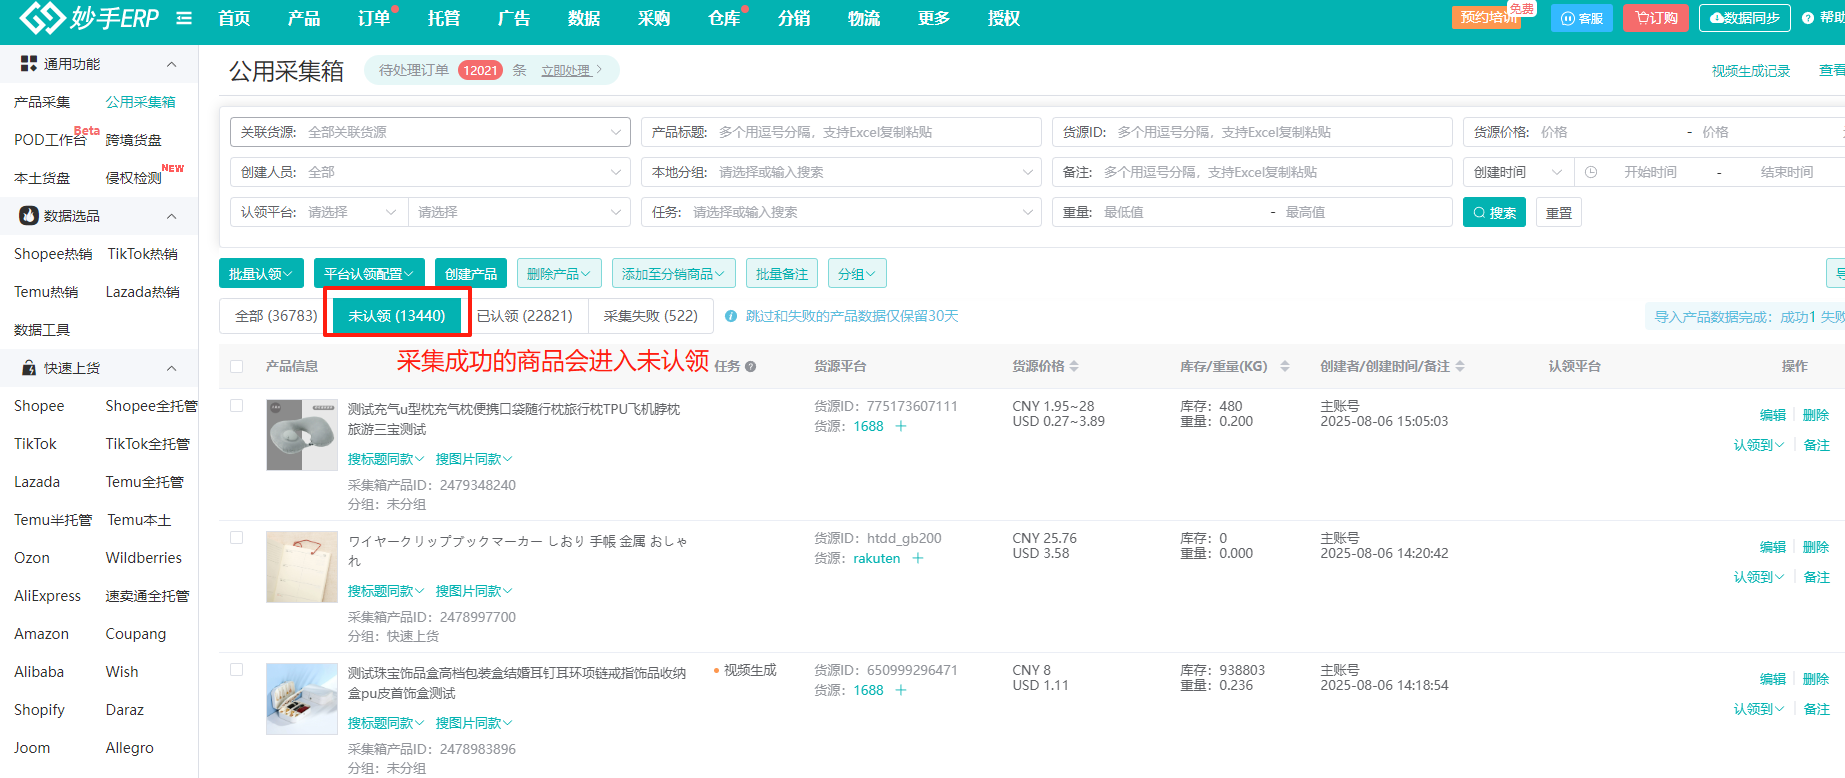This screenshot has width=1845, height=778.
Task: Toggle the hamburger menu icon beside logo
Action: point(184,18)
